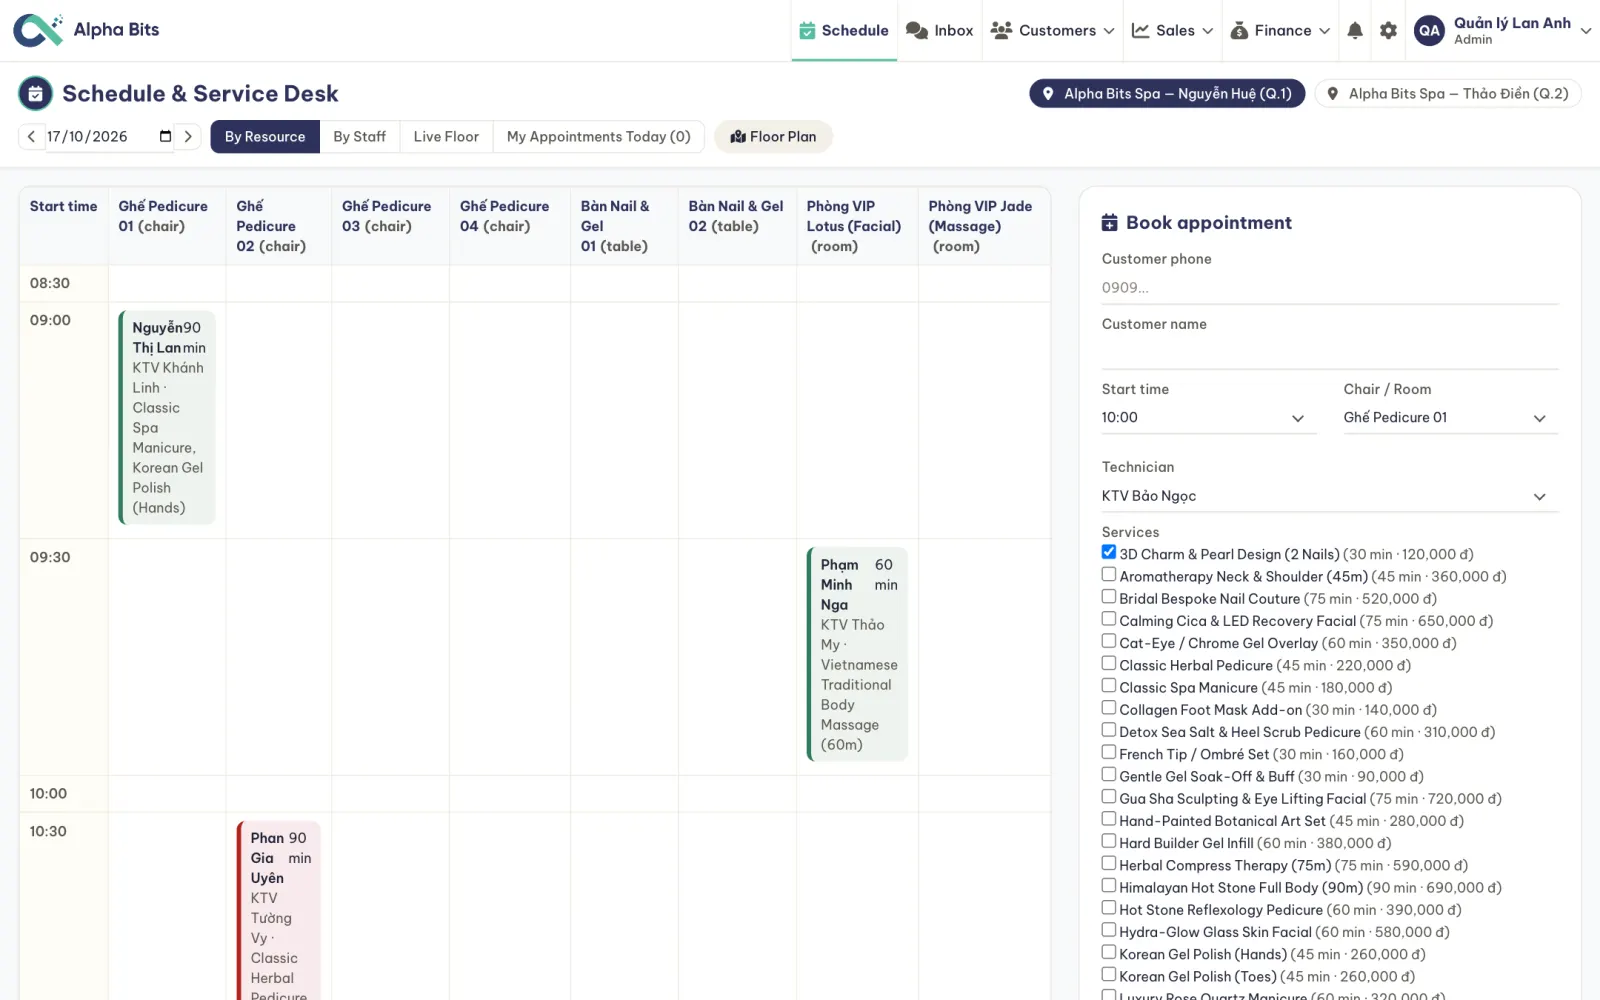
Task: Select Alpha Bits Spa – Thảo Điền location
Action: click(1447, 94)
